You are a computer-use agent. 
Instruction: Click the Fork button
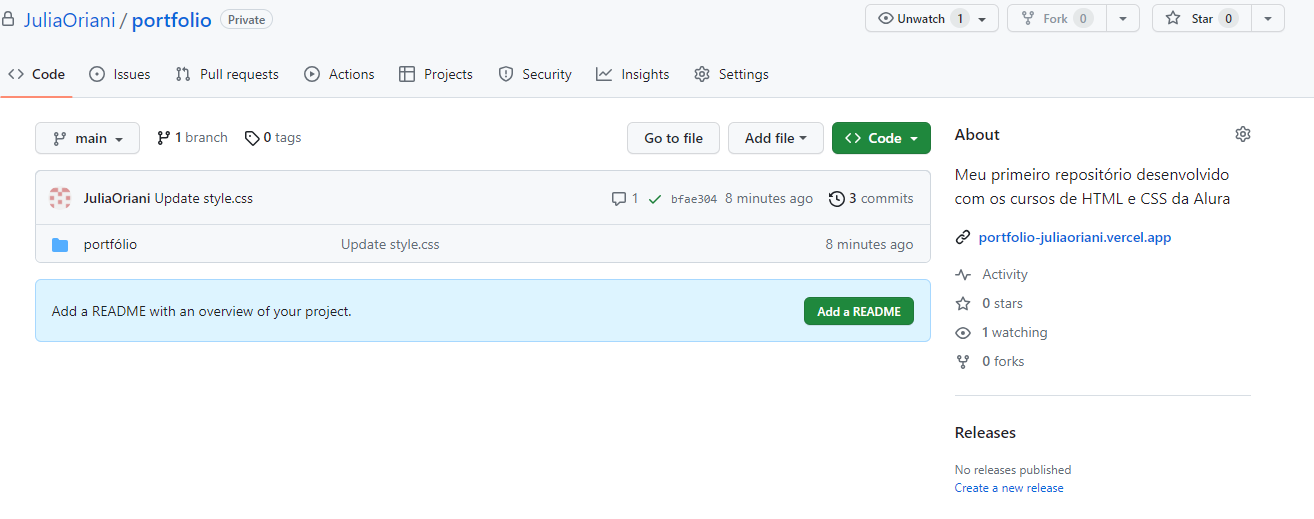point(1057,18)
